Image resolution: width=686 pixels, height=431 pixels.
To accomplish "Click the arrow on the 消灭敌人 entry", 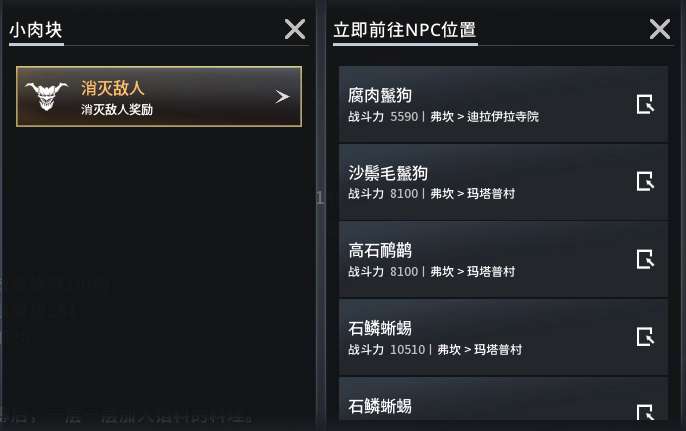I will 282,97.
